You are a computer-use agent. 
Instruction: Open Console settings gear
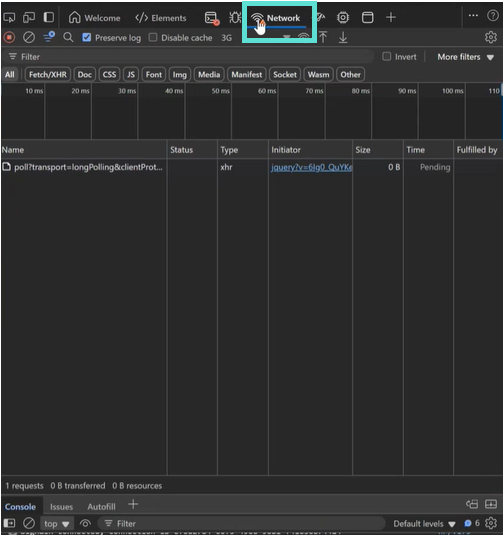(491, 523)
